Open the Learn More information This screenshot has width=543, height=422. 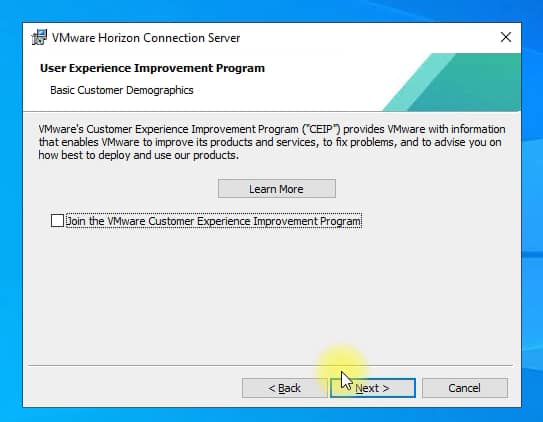coord(277,189)
